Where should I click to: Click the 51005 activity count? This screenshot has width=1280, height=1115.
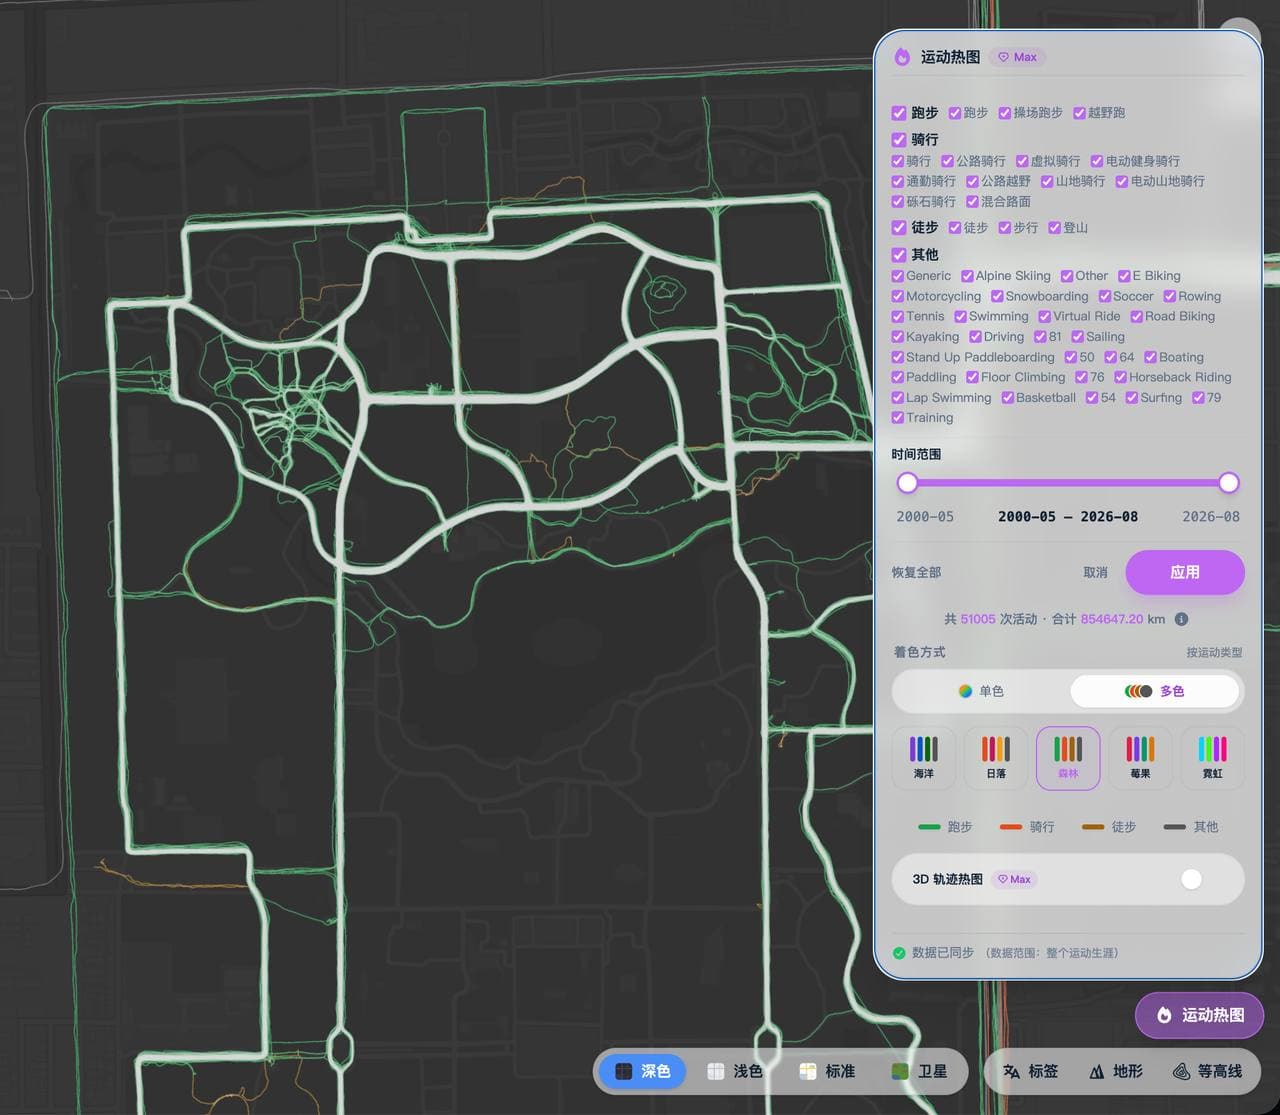pyautogui.click(x=978, y=619)
